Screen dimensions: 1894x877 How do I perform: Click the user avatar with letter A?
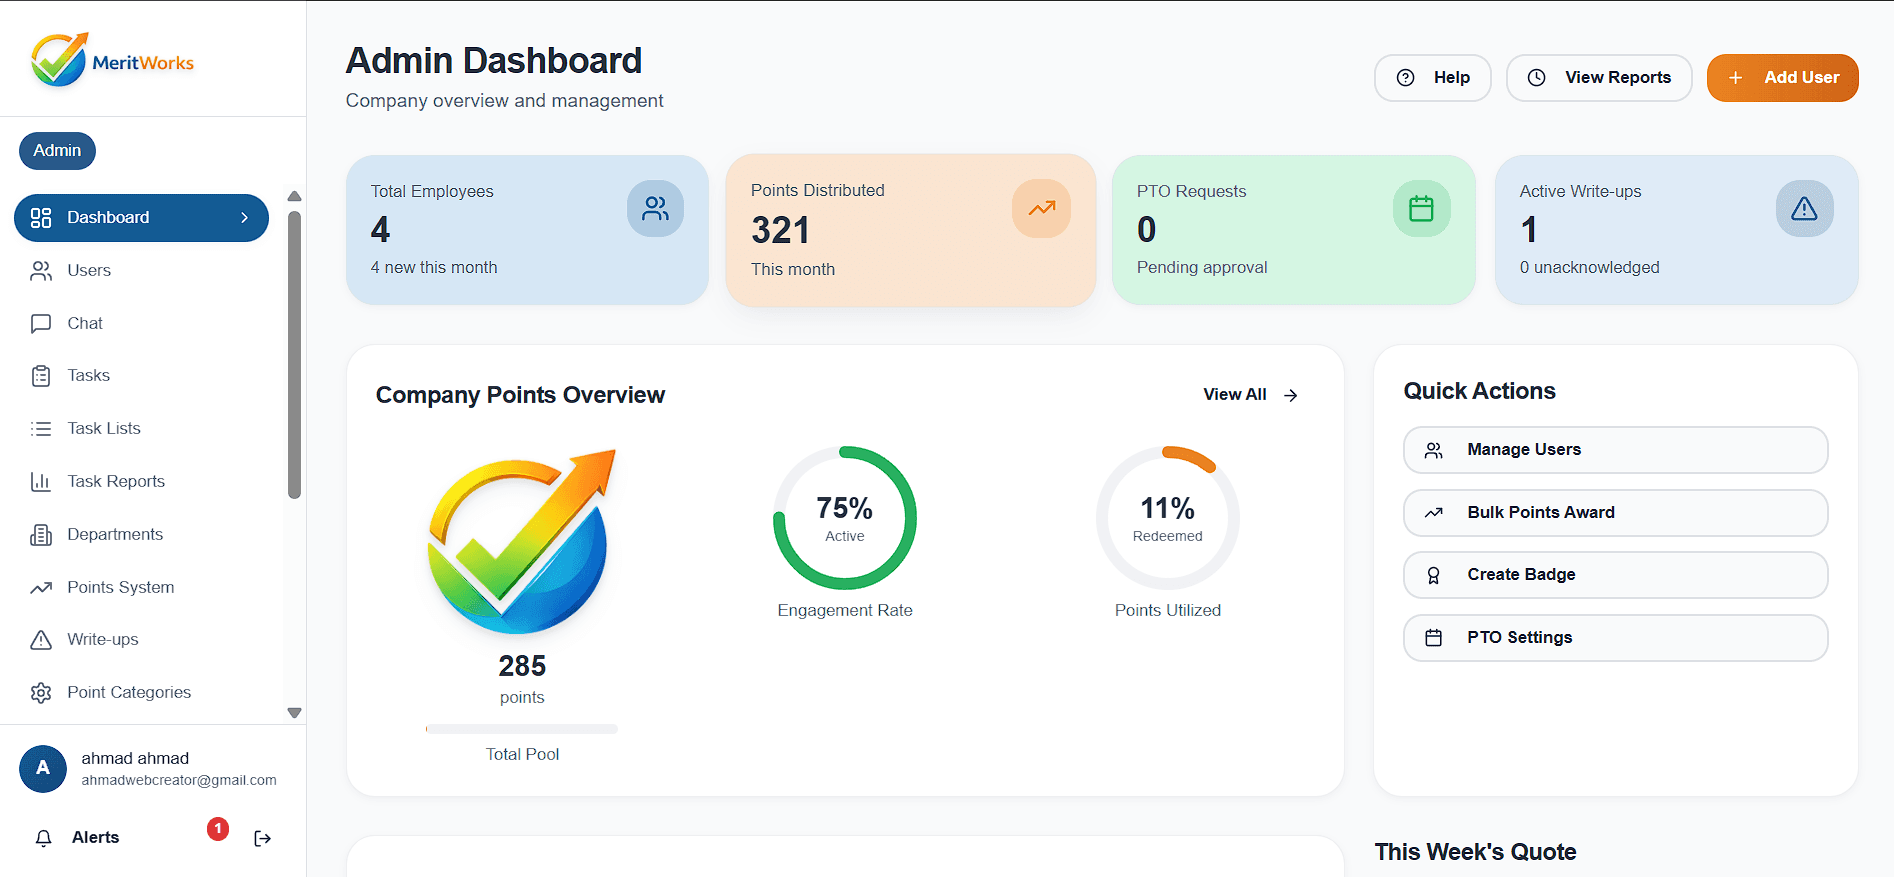tap(43, 768)
